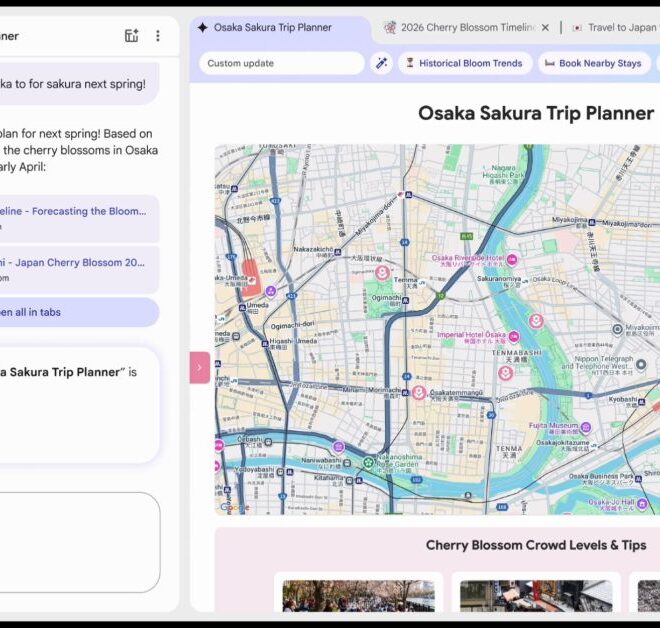Collapse side panel with pink arrow handle

tap(200, 367)
